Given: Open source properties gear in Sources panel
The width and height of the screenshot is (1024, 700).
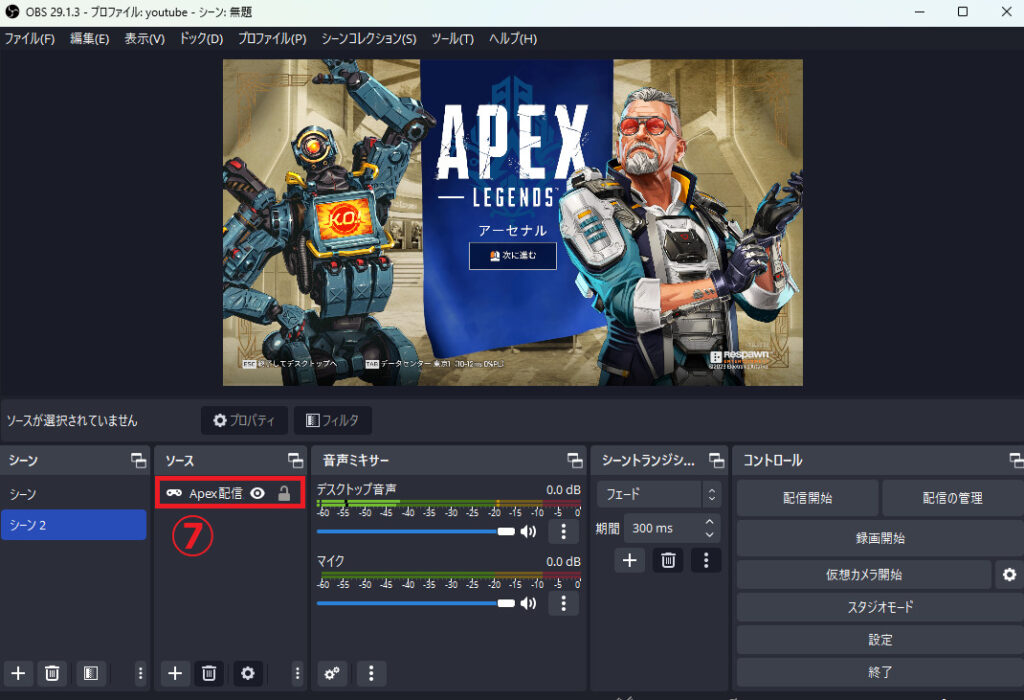Looking at the screenshot, I should (x=248, y=673).
